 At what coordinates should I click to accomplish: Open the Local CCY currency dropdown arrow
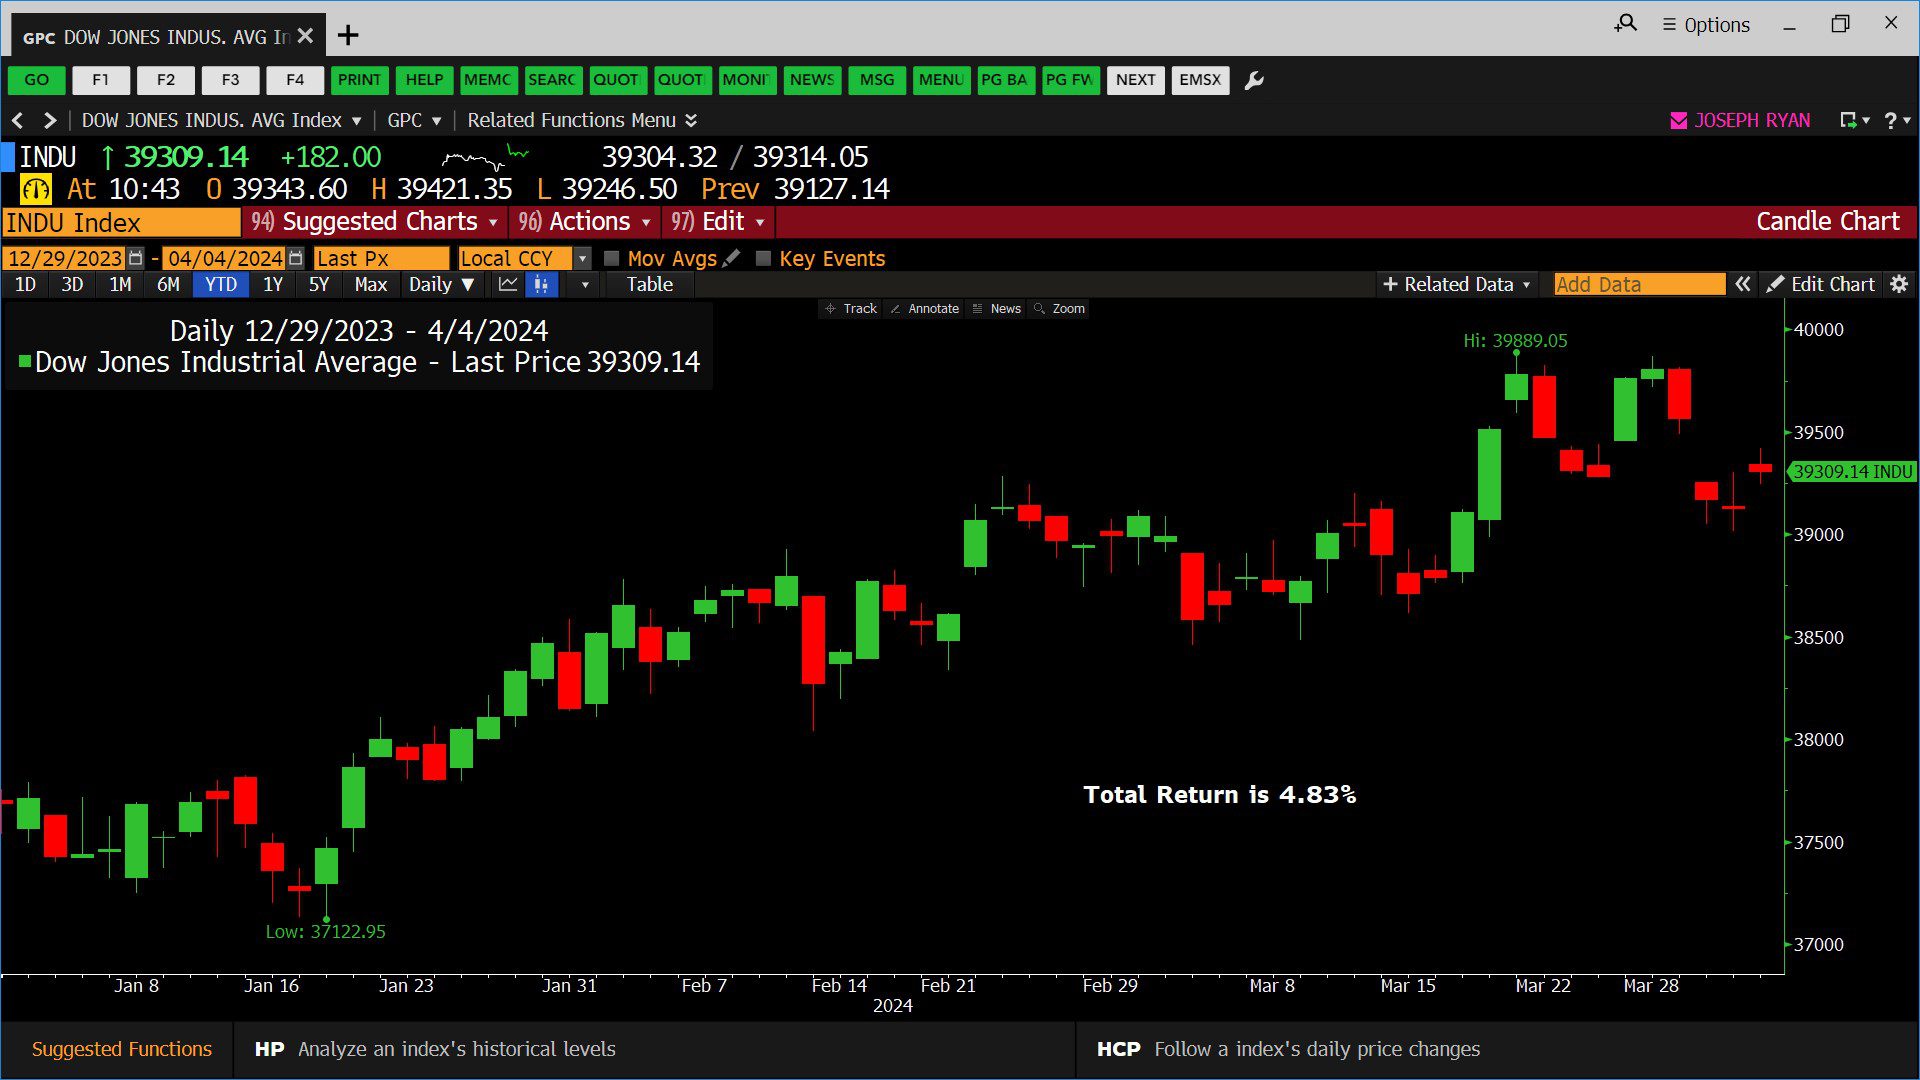(x=583, y=258)
